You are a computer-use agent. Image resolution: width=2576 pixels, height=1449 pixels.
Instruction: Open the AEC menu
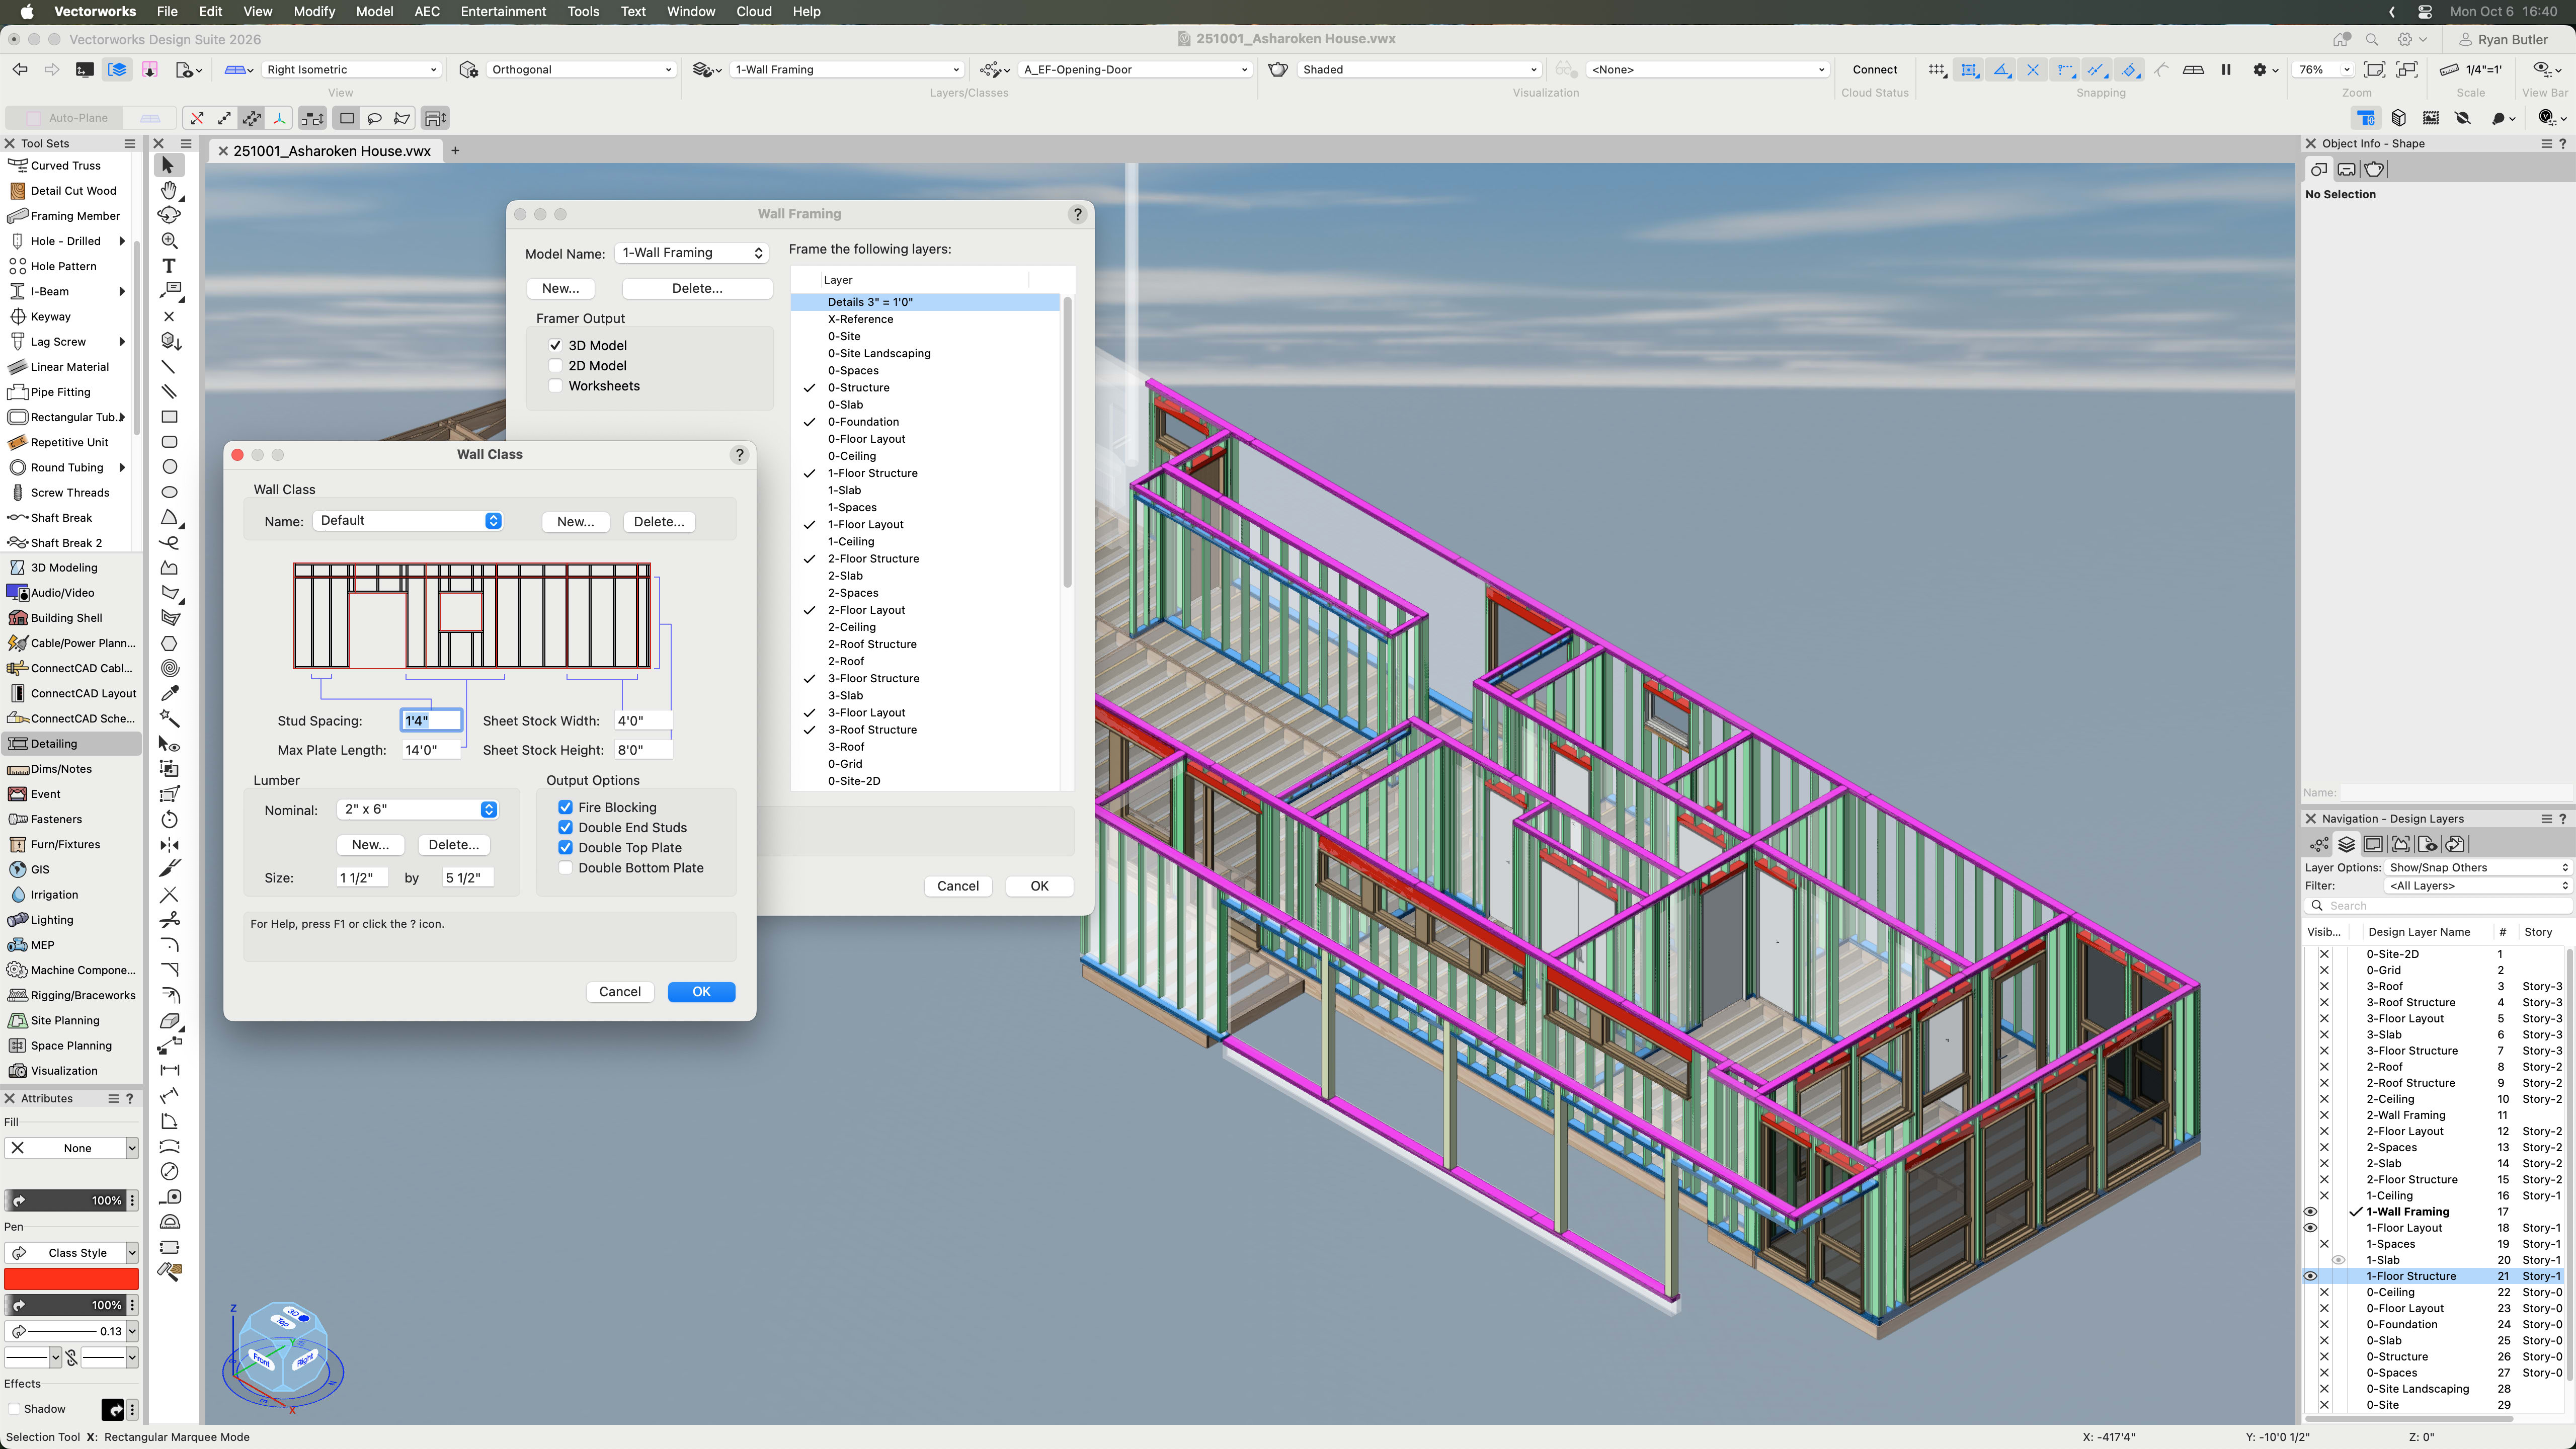(x=426, y=11)
